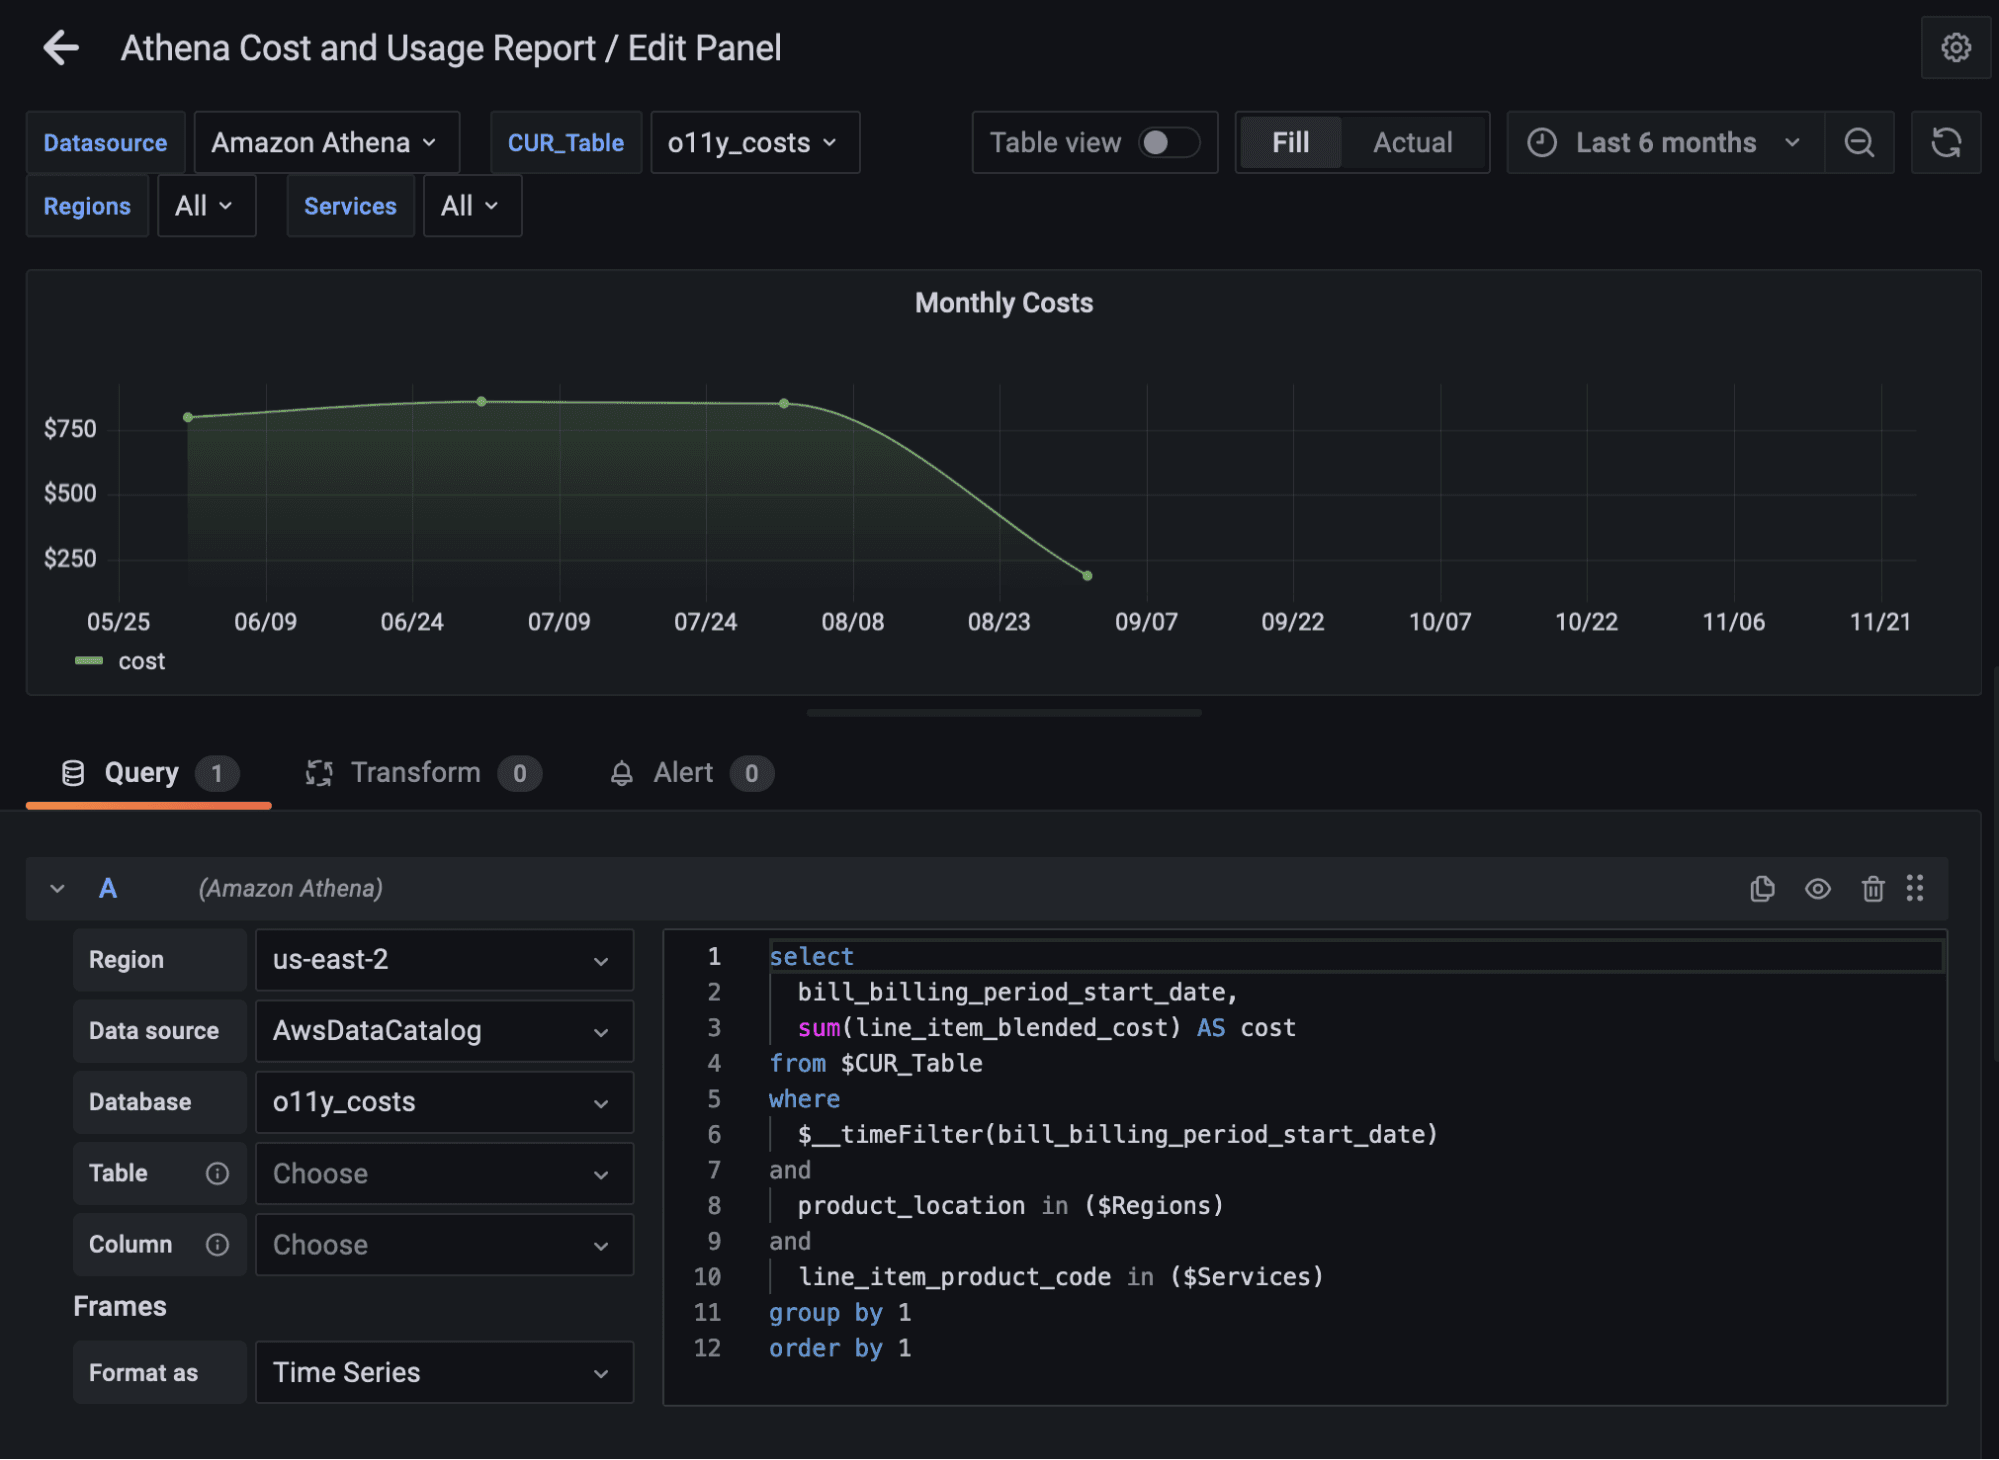Switch to the Transform tab
This screenshot has width=1999, height=1460.
click(x=417, y=772)
